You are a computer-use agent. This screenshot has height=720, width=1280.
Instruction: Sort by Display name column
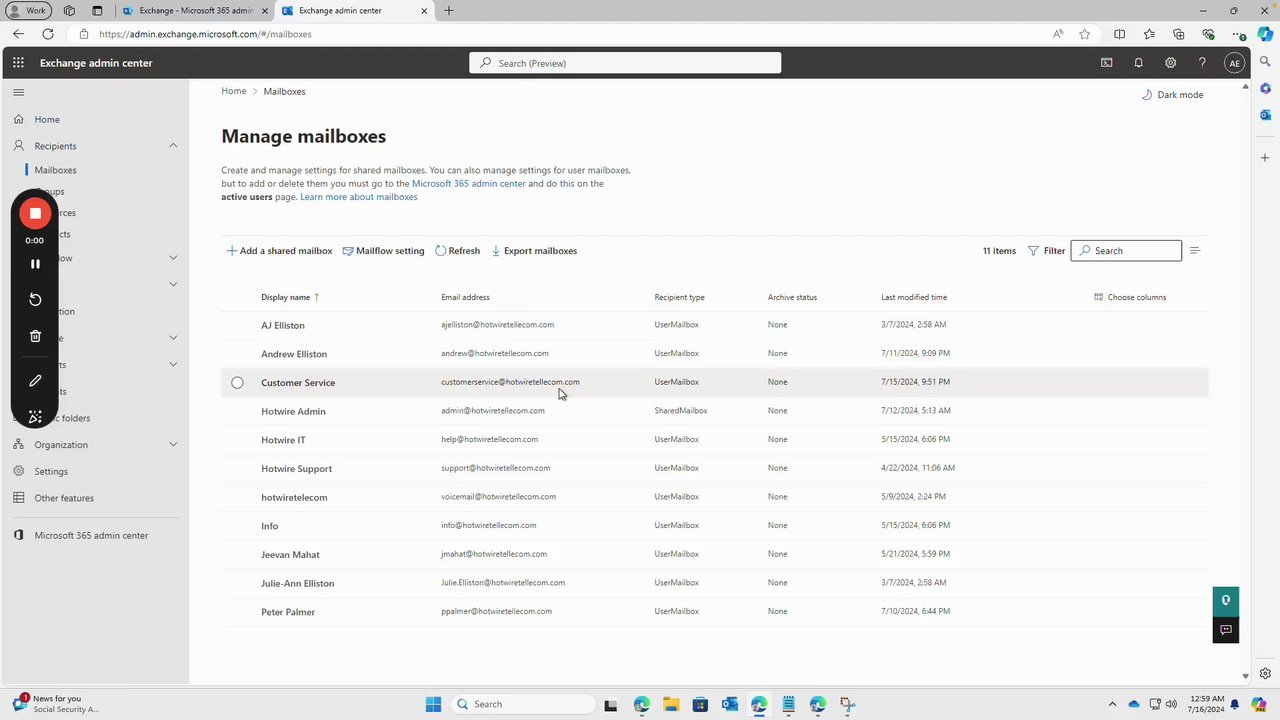click(290, 297)
